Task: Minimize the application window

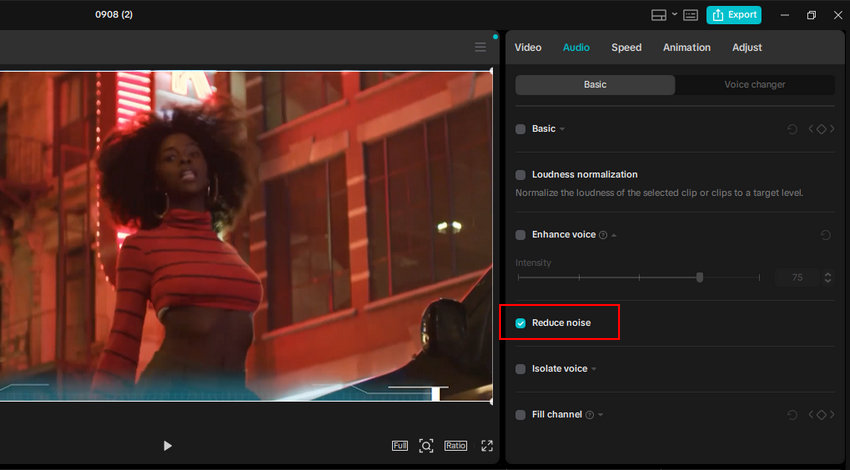Action: [x=784, y=15]
